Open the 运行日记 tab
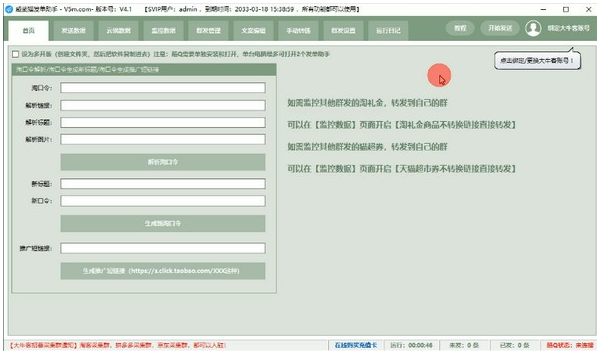The height and width of the screenshot is (360, 597). tap(388, 30)
